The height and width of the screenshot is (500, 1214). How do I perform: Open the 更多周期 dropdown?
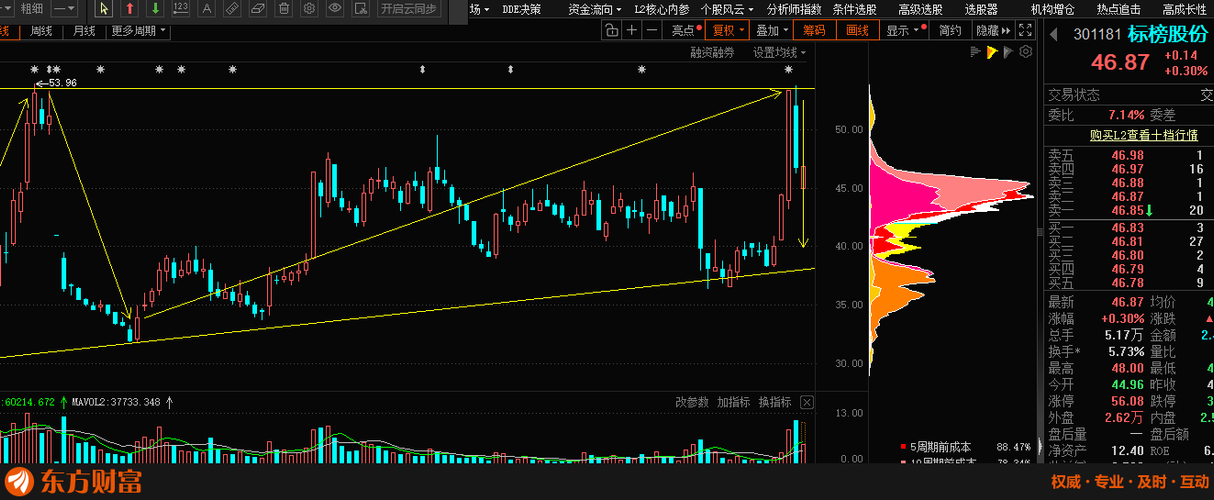coord(139,30)
